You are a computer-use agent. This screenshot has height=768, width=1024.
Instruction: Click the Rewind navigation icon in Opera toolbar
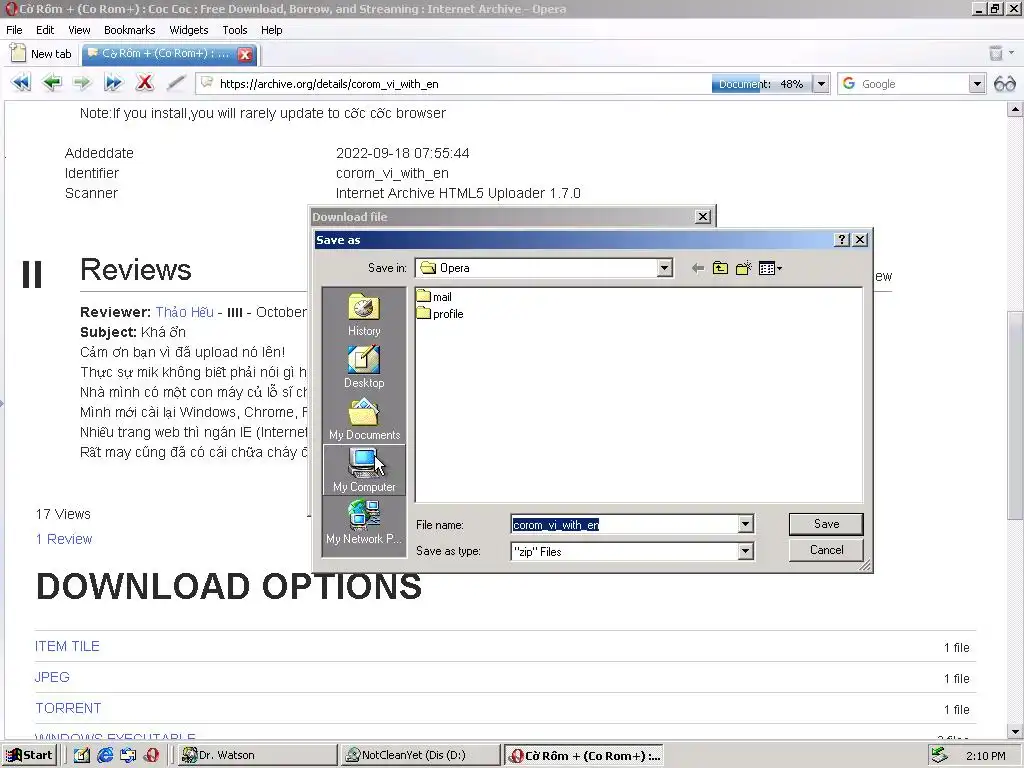[21, 83]
